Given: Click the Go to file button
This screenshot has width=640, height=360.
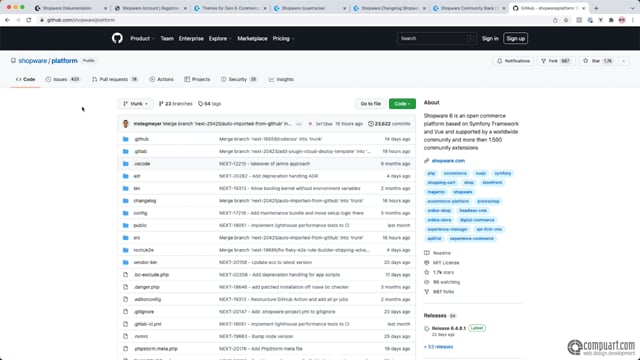Looking at the screenshot, I should coord(370,104).
